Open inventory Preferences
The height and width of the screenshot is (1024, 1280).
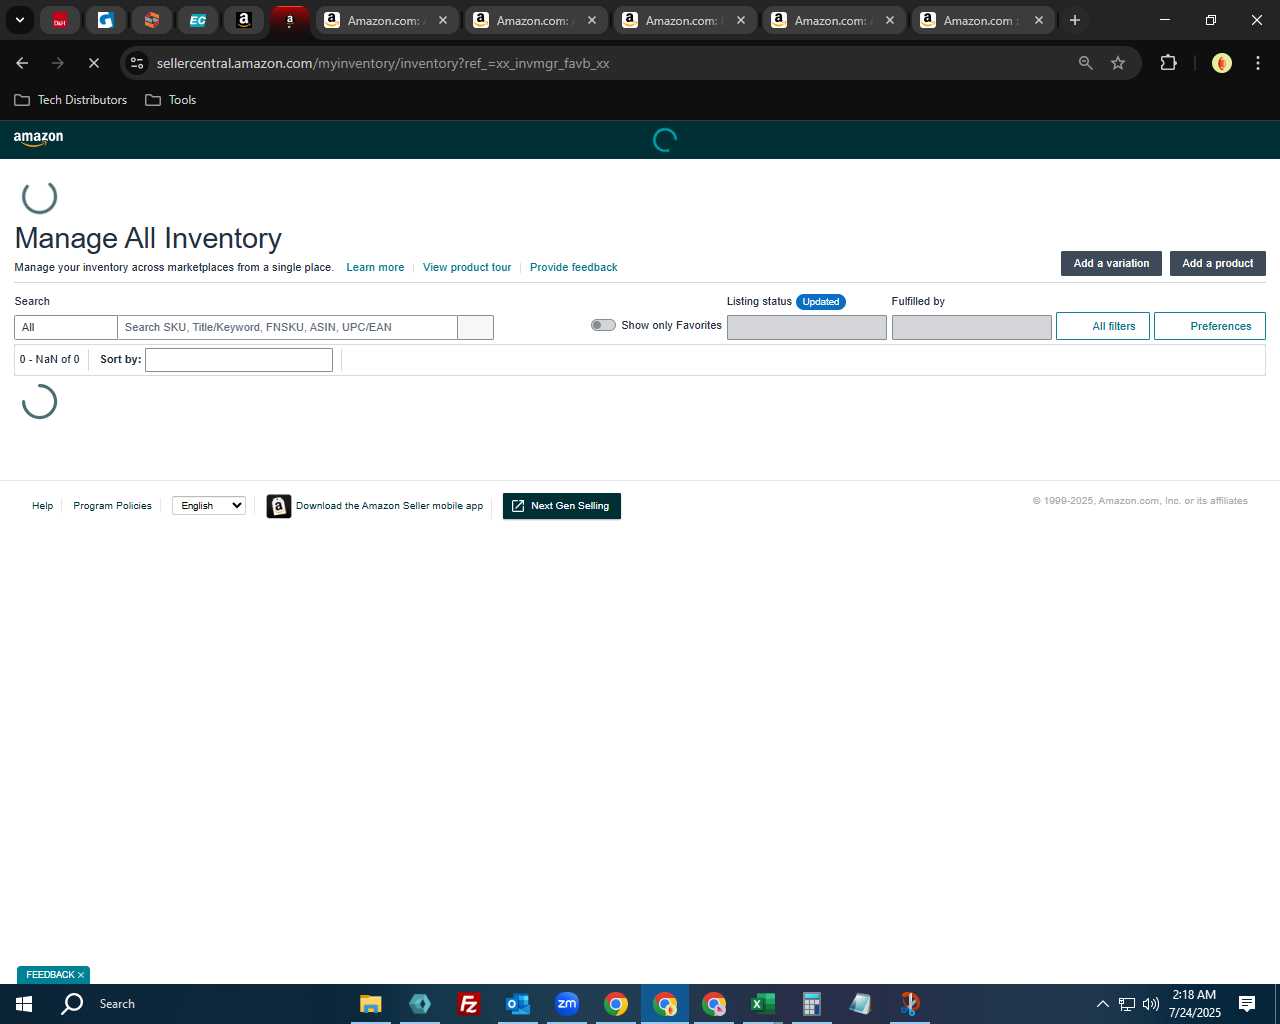[1210, 326]
